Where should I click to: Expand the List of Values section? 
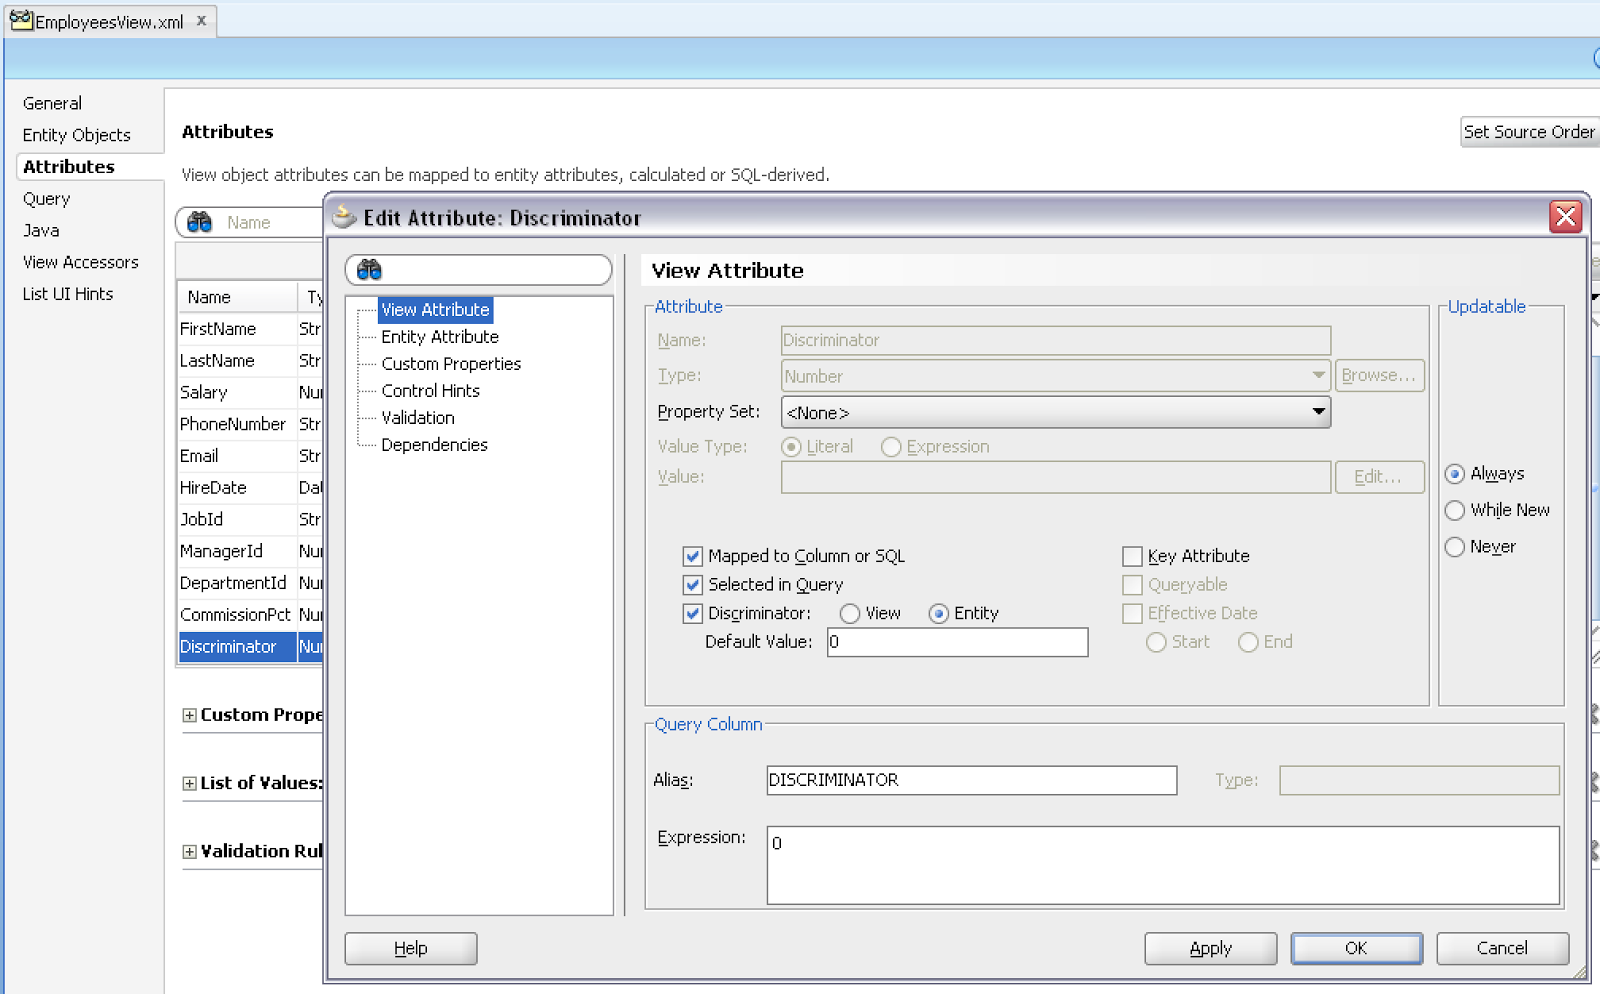[x=189, y=783]
